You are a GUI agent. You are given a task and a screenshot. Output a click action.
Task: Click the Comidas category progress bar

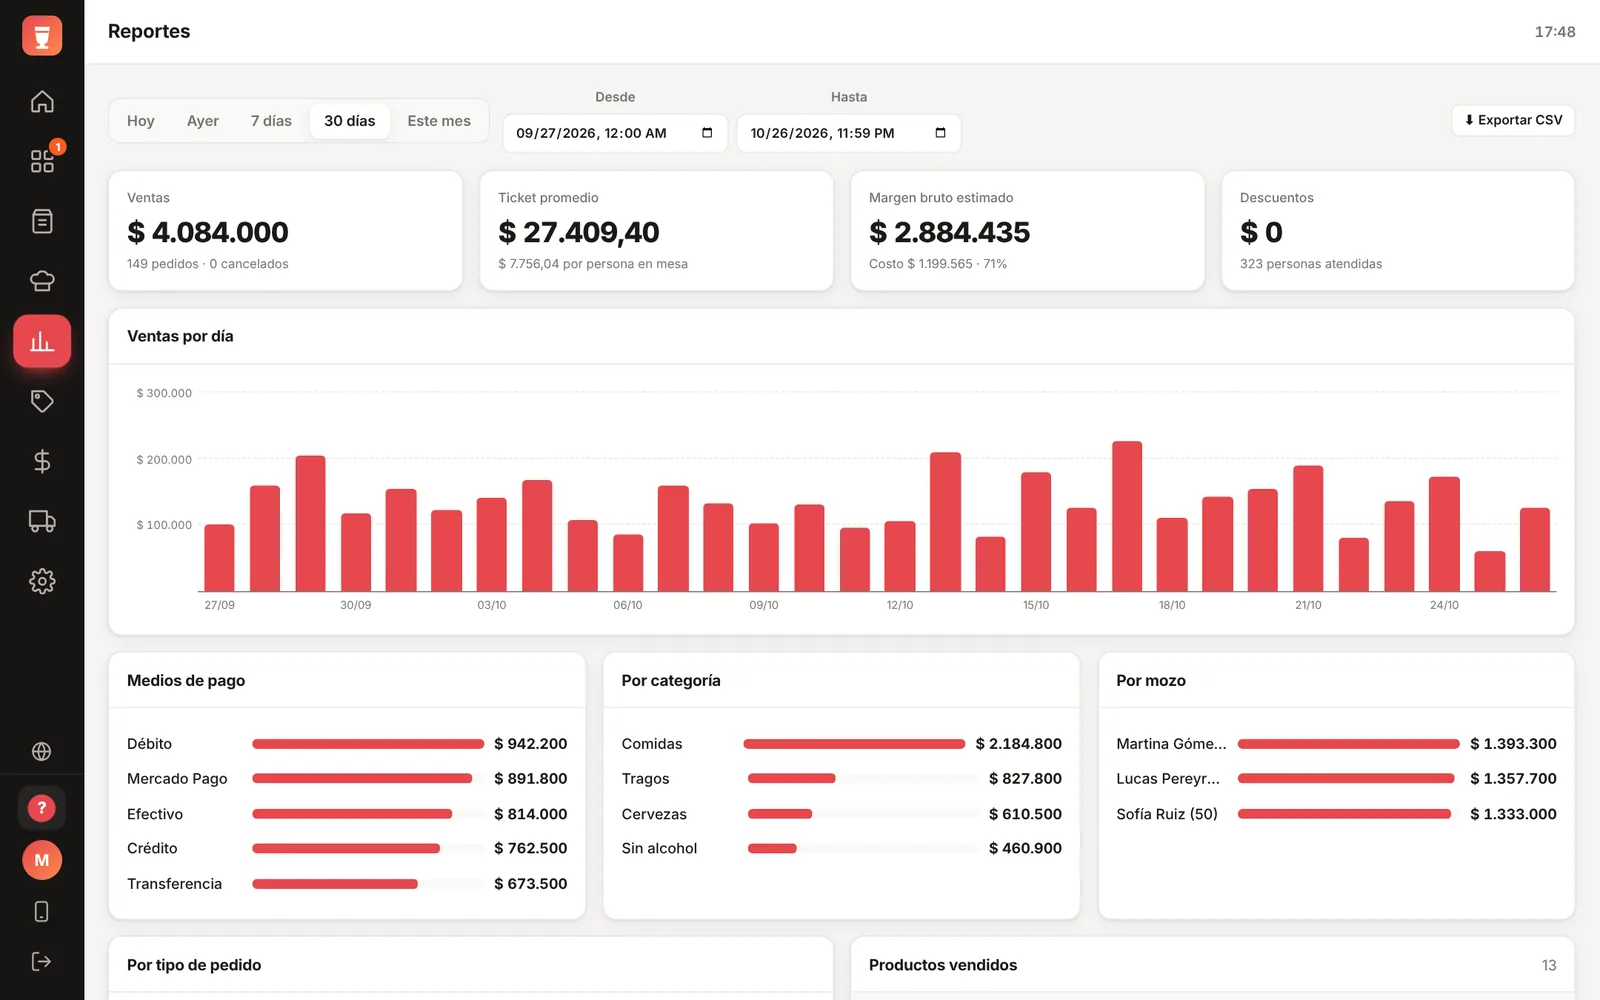(x=854, y=744)
